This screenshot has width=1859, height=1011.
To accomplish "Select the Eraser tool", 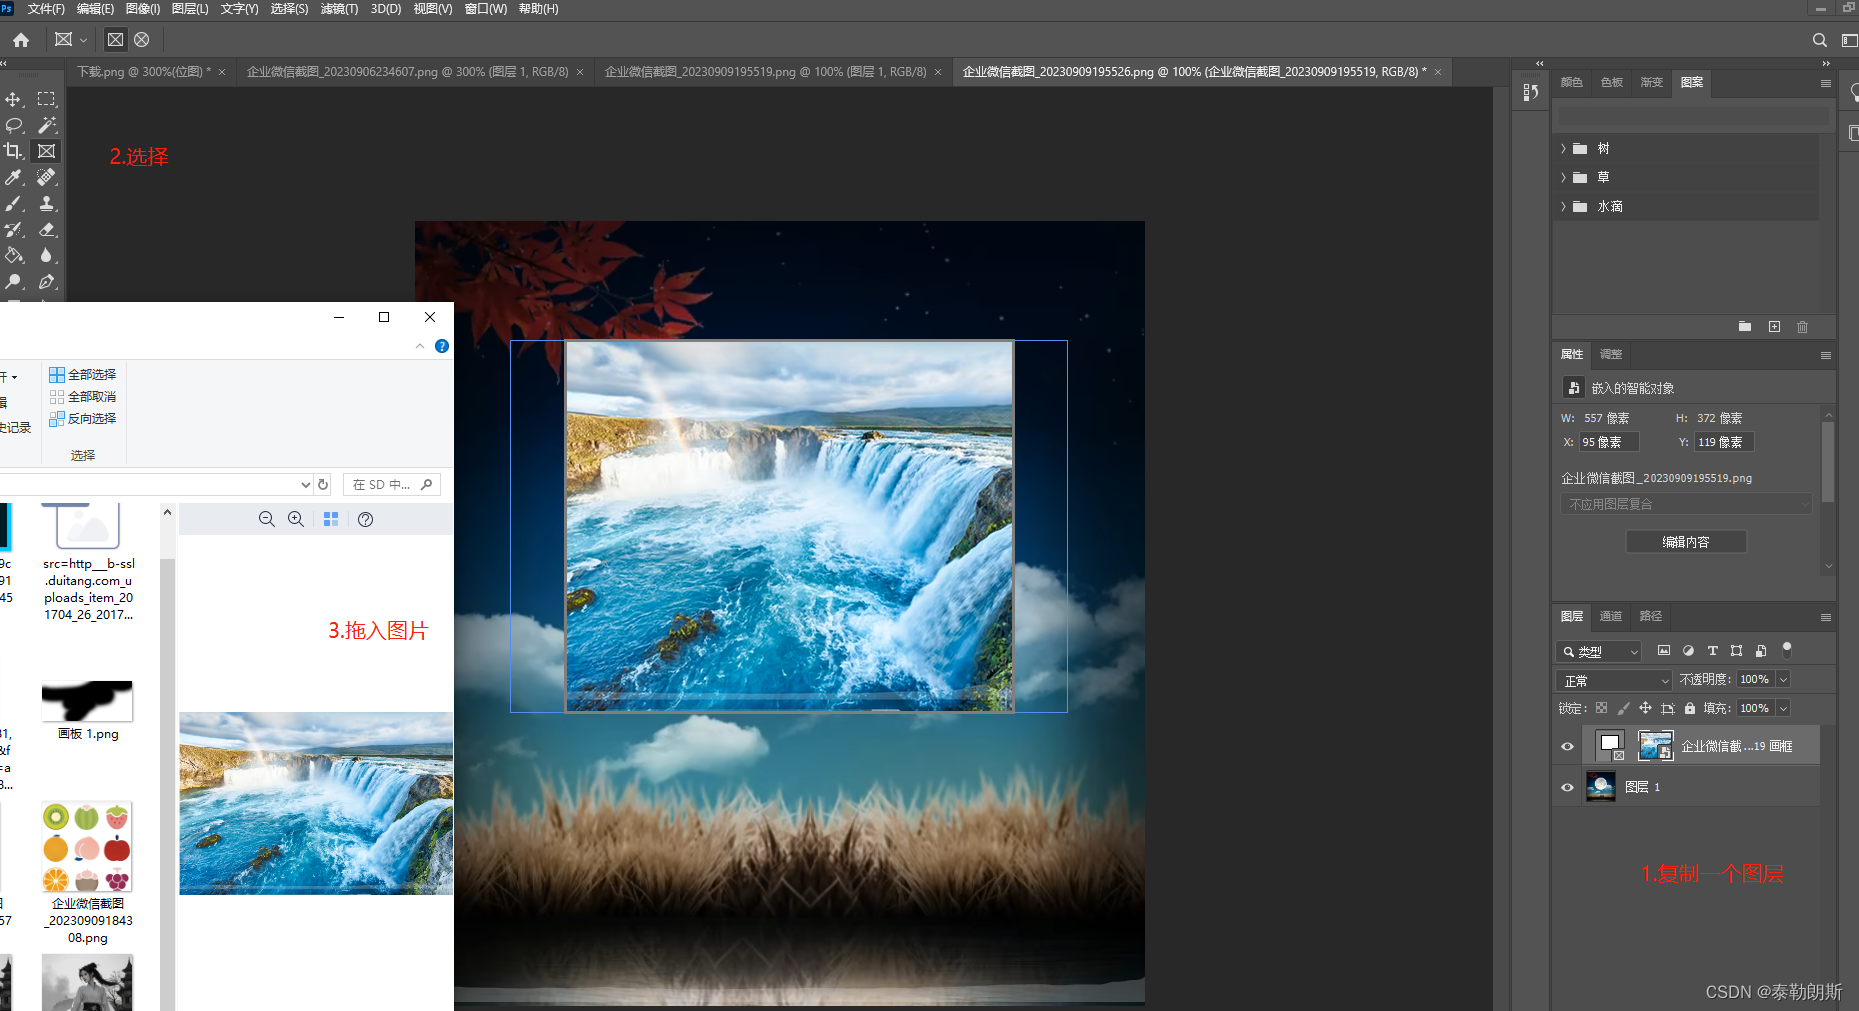I will tap(47, 229).
